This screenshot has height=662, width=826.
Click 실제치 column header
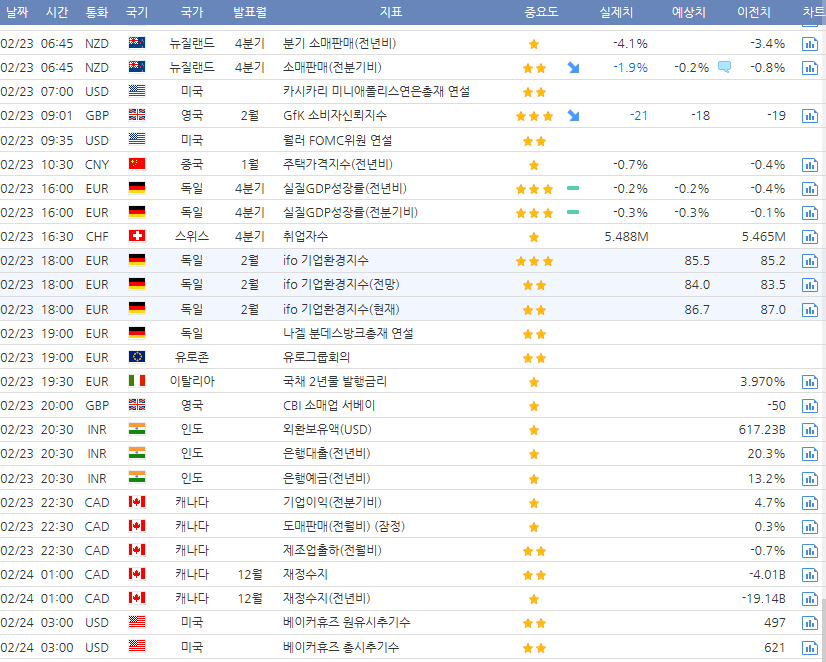(x=616, y=12)
